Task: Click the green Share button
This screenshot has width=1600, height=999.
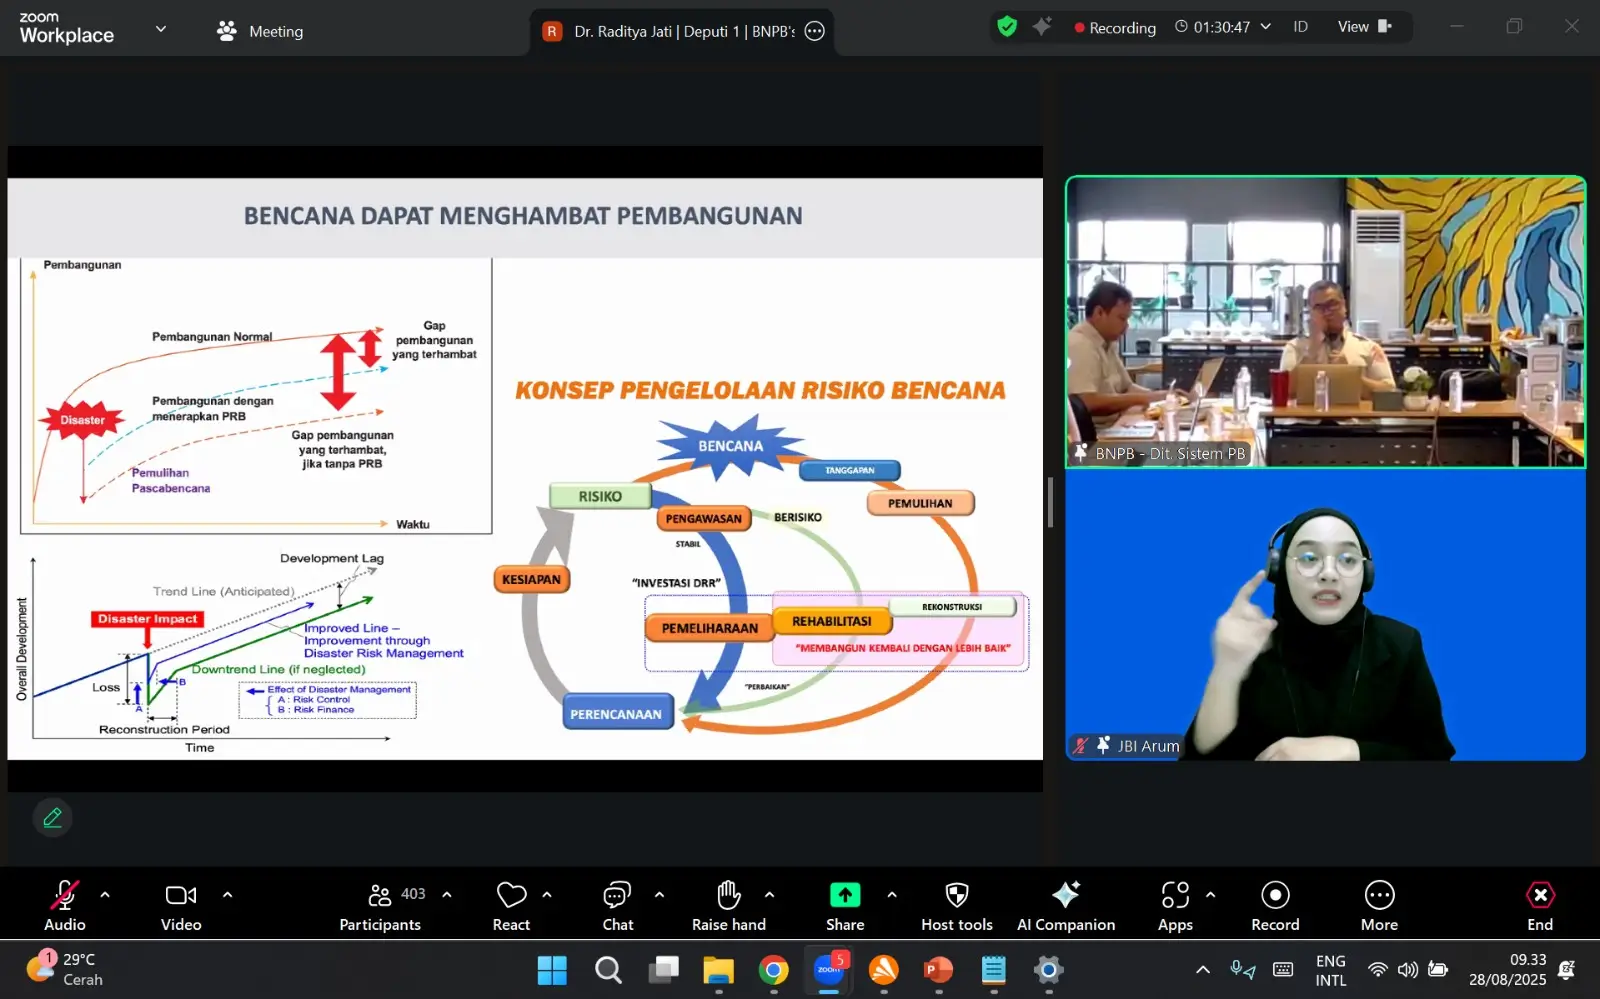Action: pyautogui.click(x=845, y=905)
